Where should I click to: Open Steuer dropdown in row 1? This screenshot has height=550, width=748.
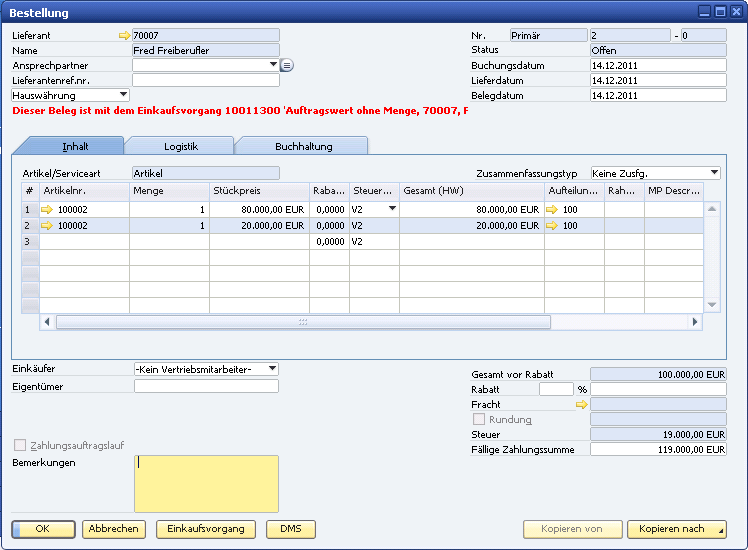click(392, 209)
